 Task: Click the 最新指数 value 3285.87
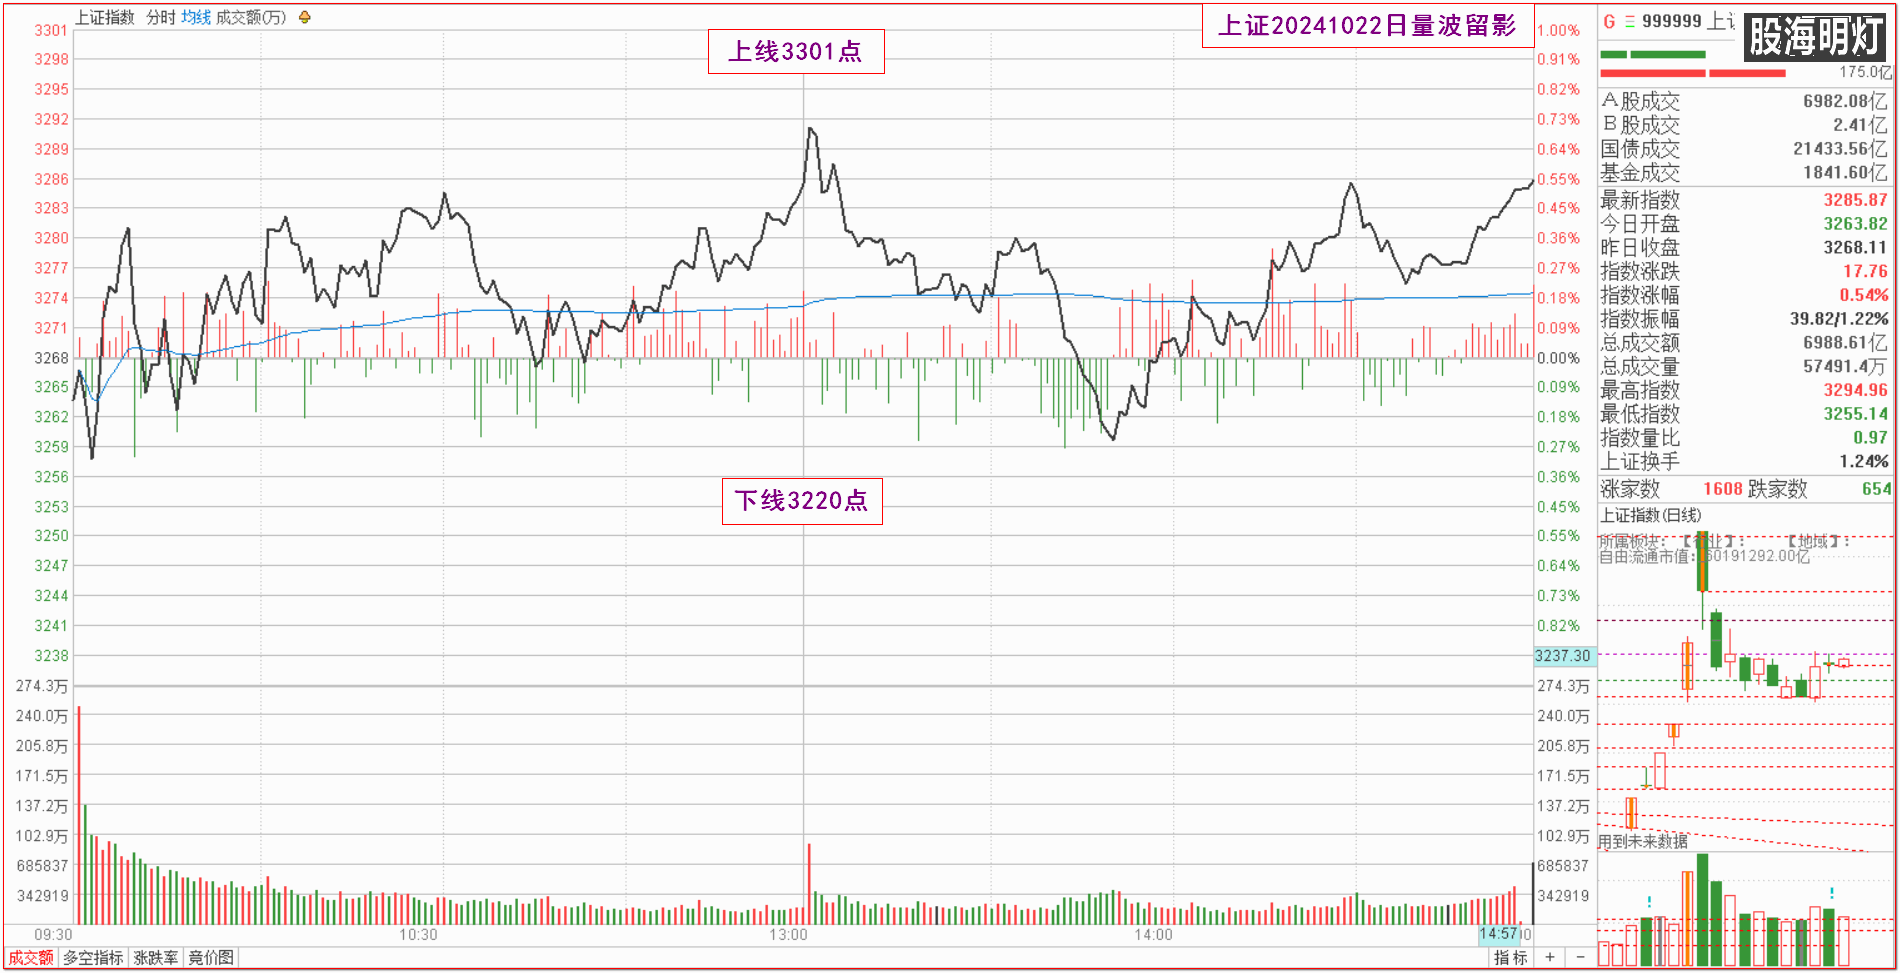click(x=1855, y=200)
